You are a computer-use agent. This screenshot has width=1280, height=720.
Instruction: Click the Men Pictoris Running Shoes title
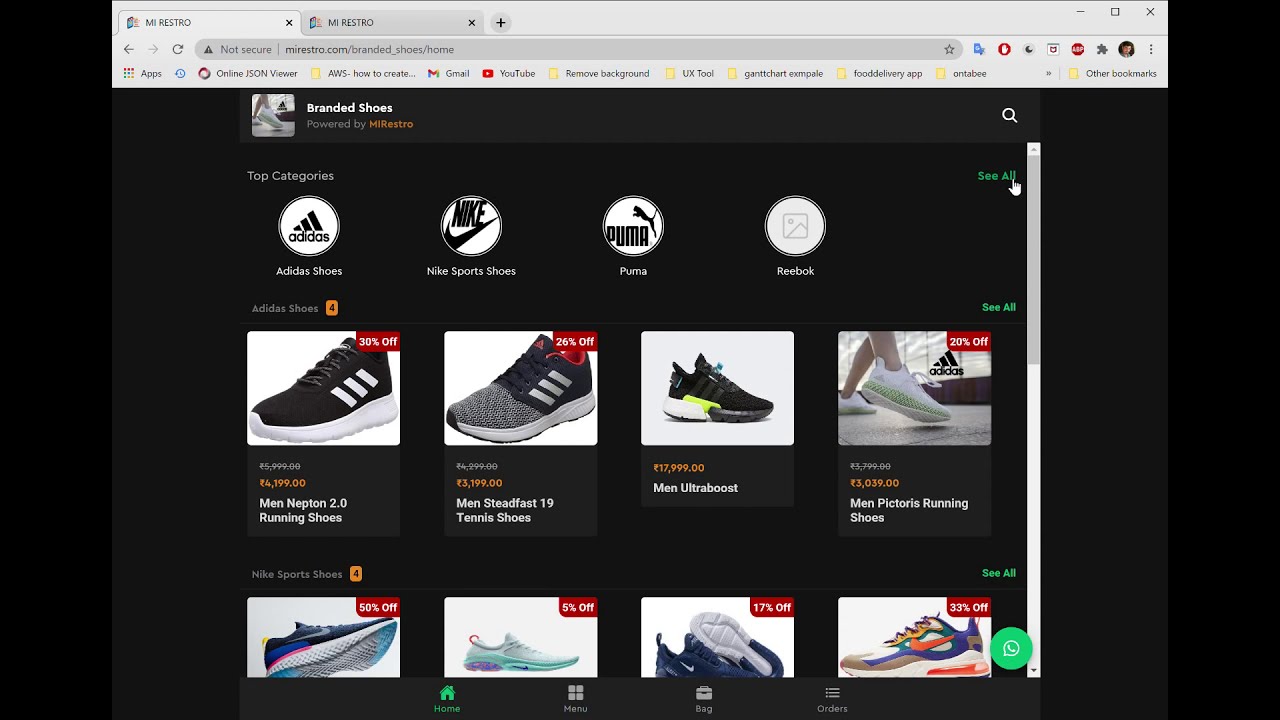pos(909,510)
